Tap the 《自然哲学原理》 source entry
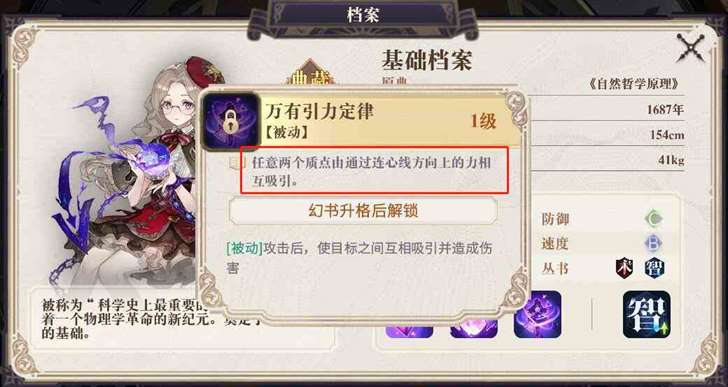Image resolution: width=728 pixels, height=387 pixels. tap(635, 84)
